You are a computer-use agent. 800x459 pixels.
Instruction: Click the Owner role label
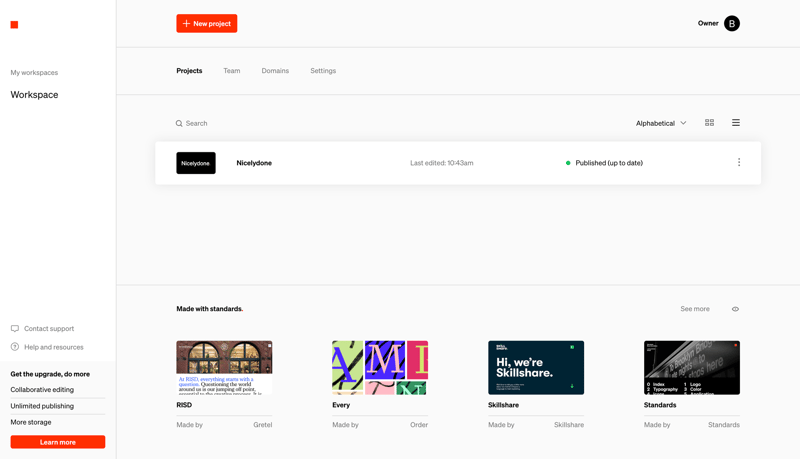708,23
